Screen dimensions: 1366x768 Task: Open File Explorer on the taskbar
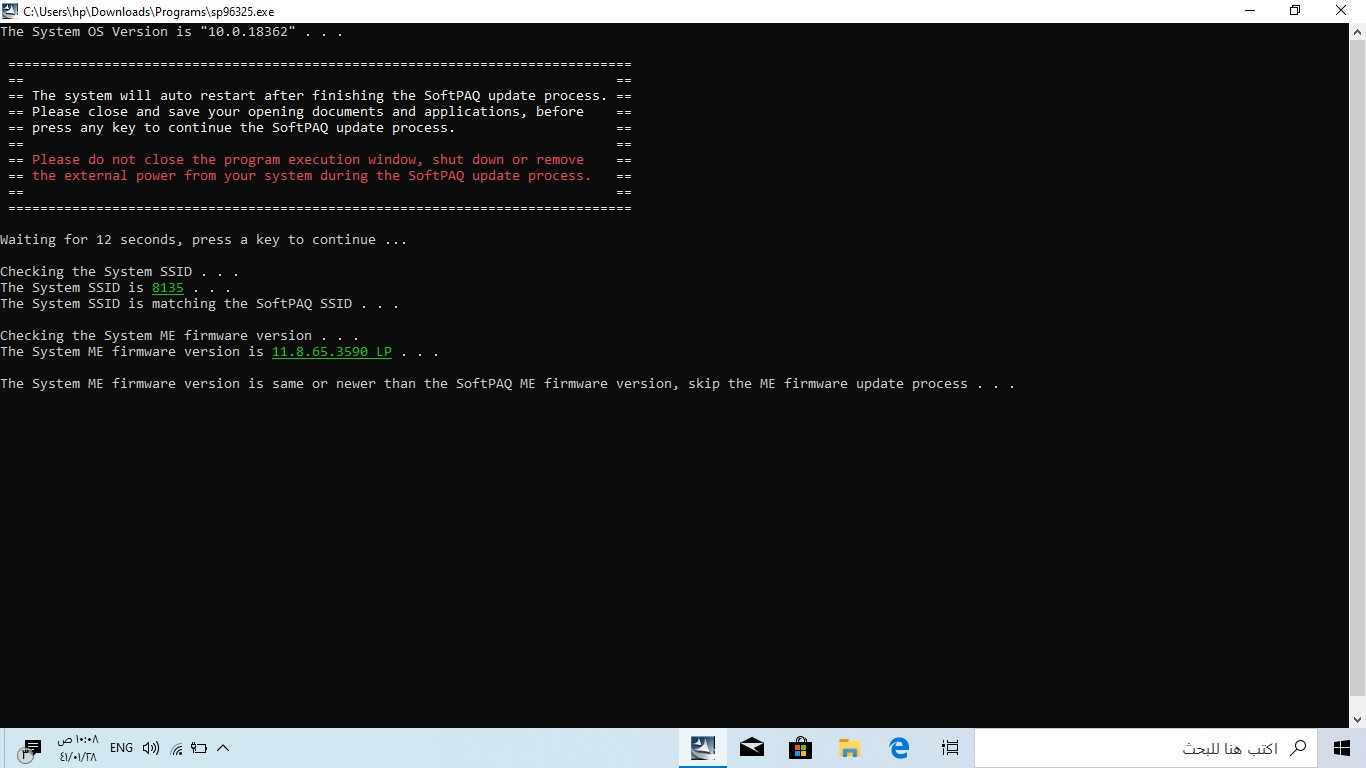pos(849,747)
